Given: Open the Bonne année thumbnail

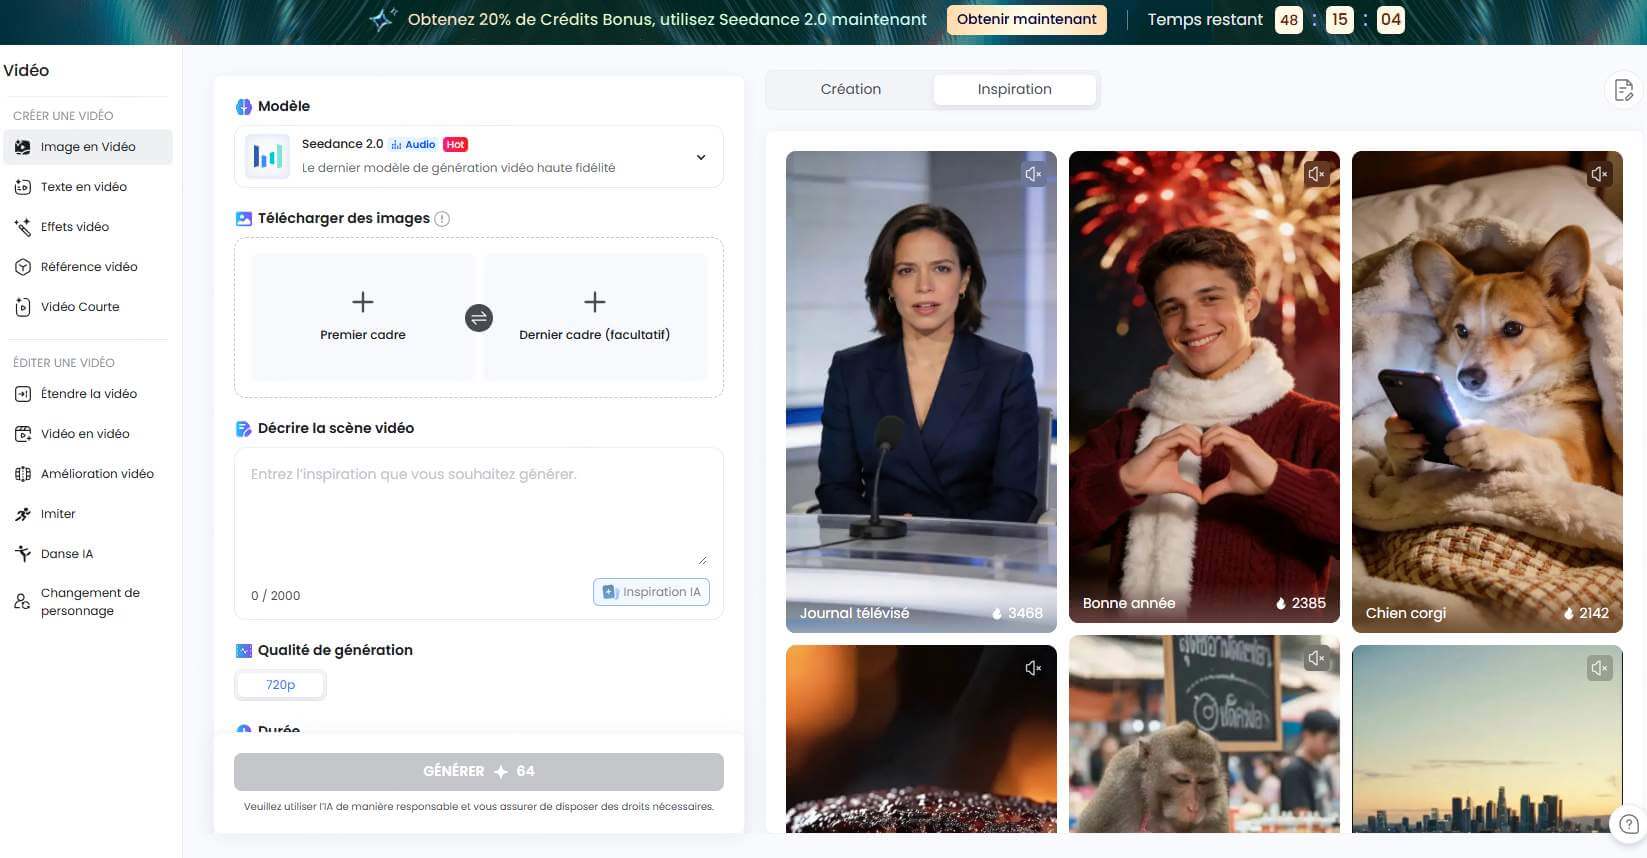Looking at the screenshot, I should click(x=1204, y=387).
